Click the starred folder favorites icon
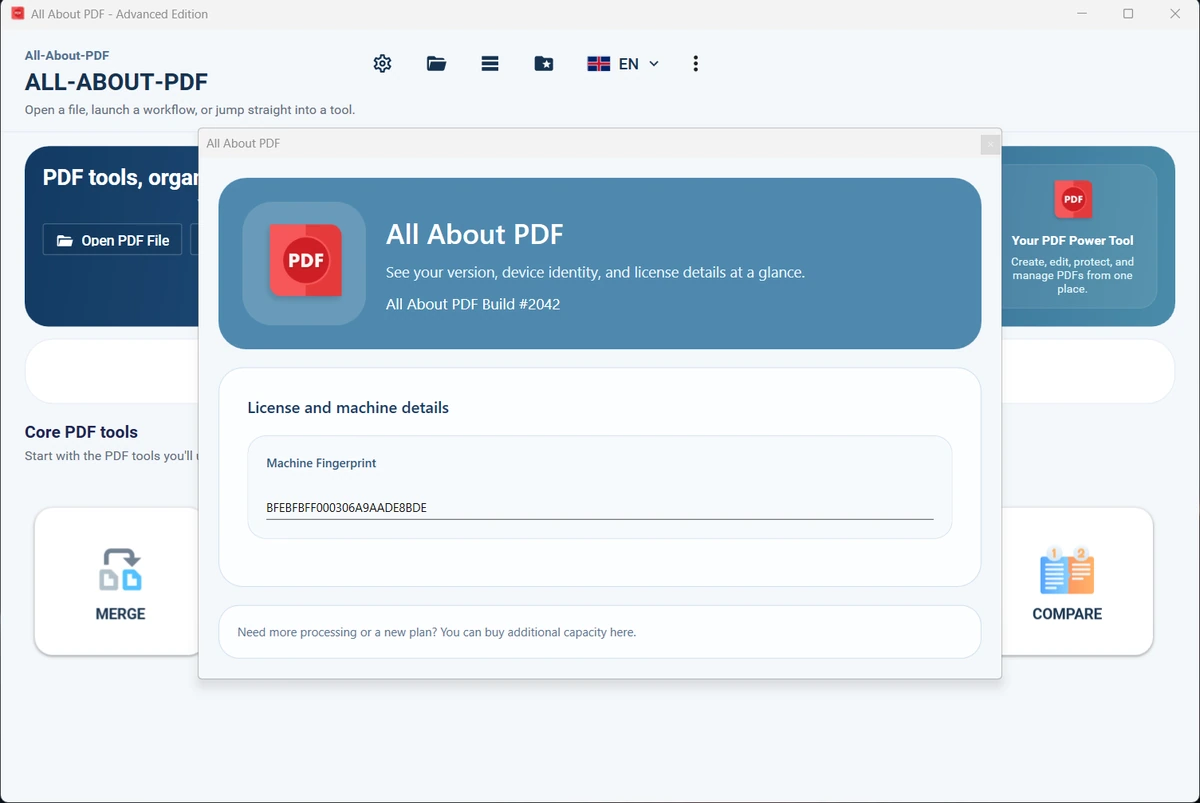 (x=544, y=64)
